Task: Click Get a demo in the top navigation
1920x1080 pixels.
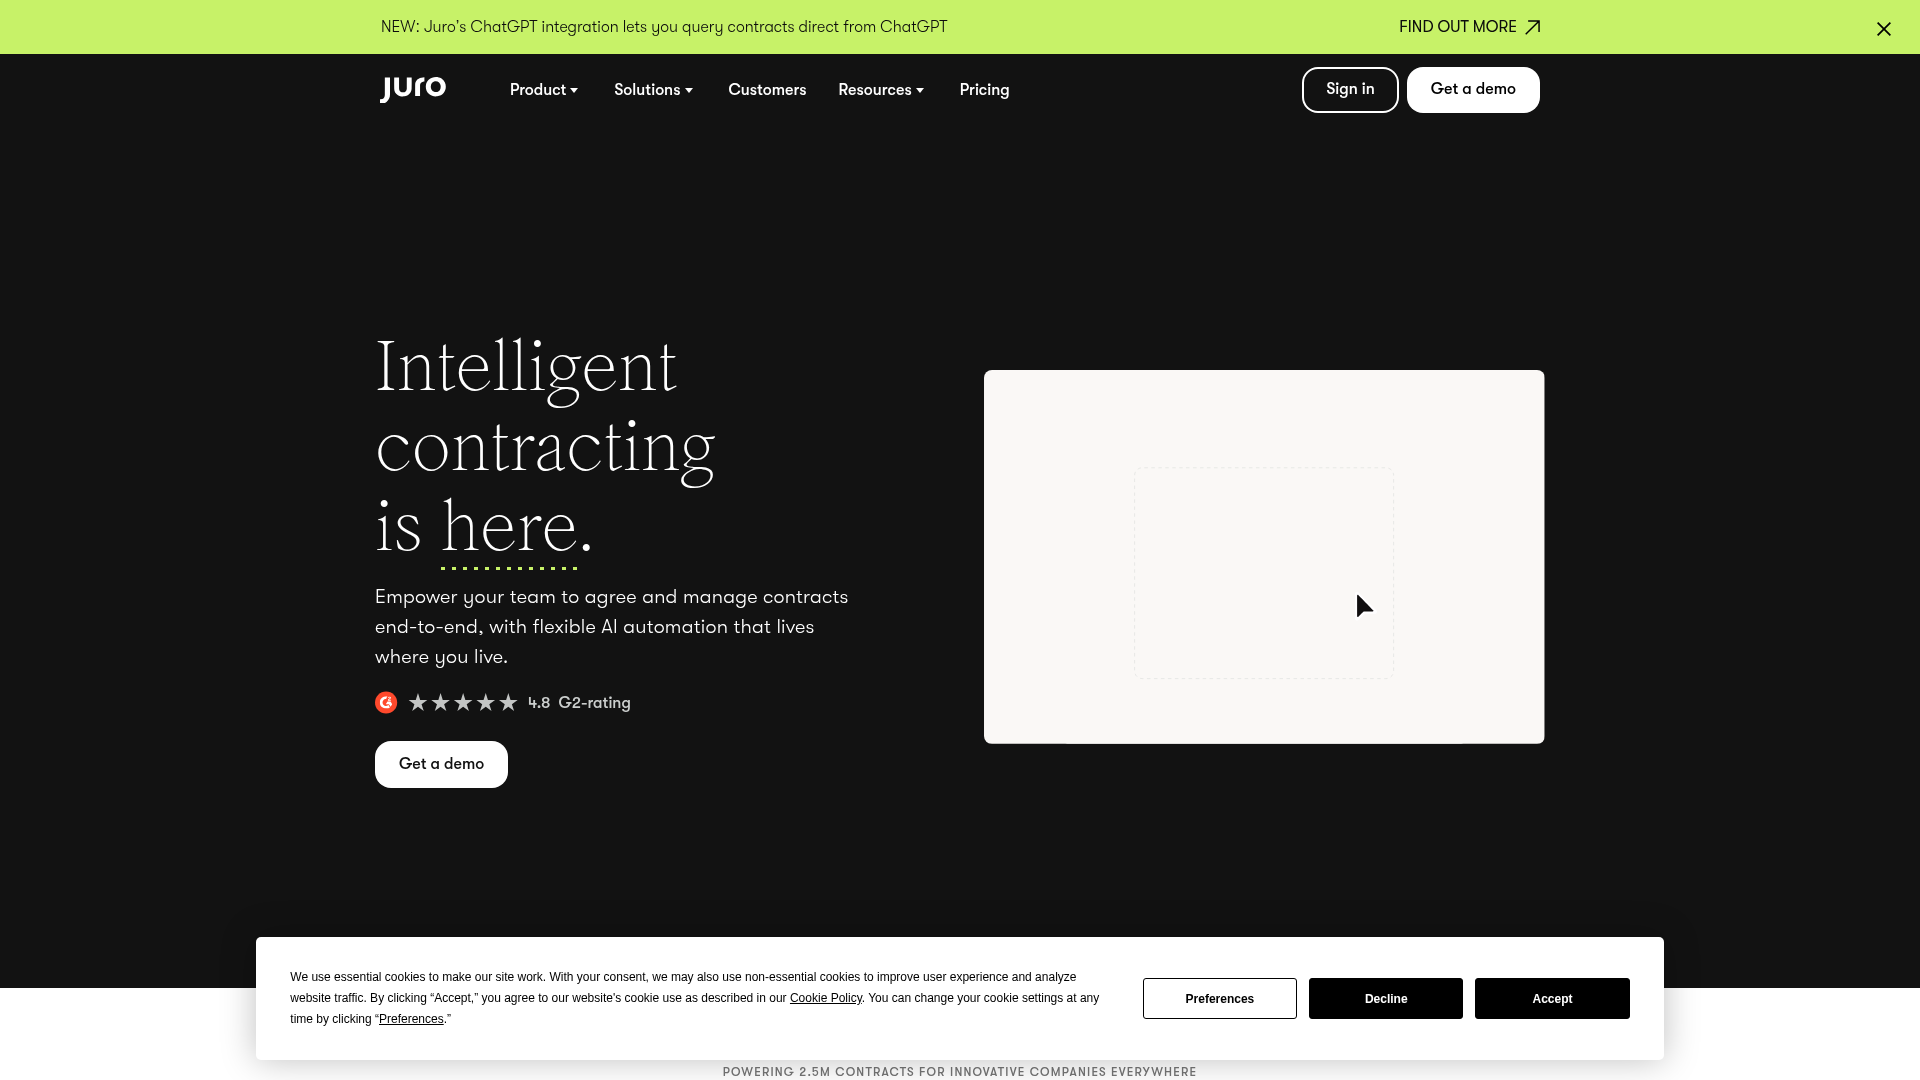Action: tap(1472, 89)
